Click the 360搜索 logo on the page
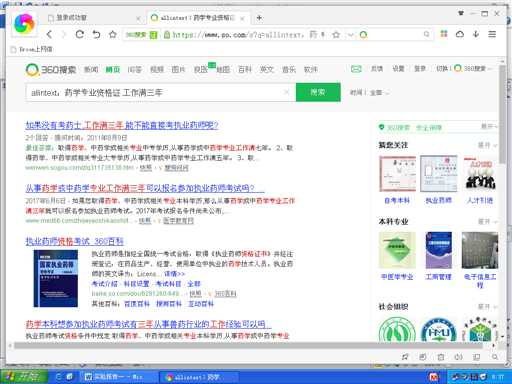Image resolution: width=512 pixels, height=384 pixels. coord(51,70)
